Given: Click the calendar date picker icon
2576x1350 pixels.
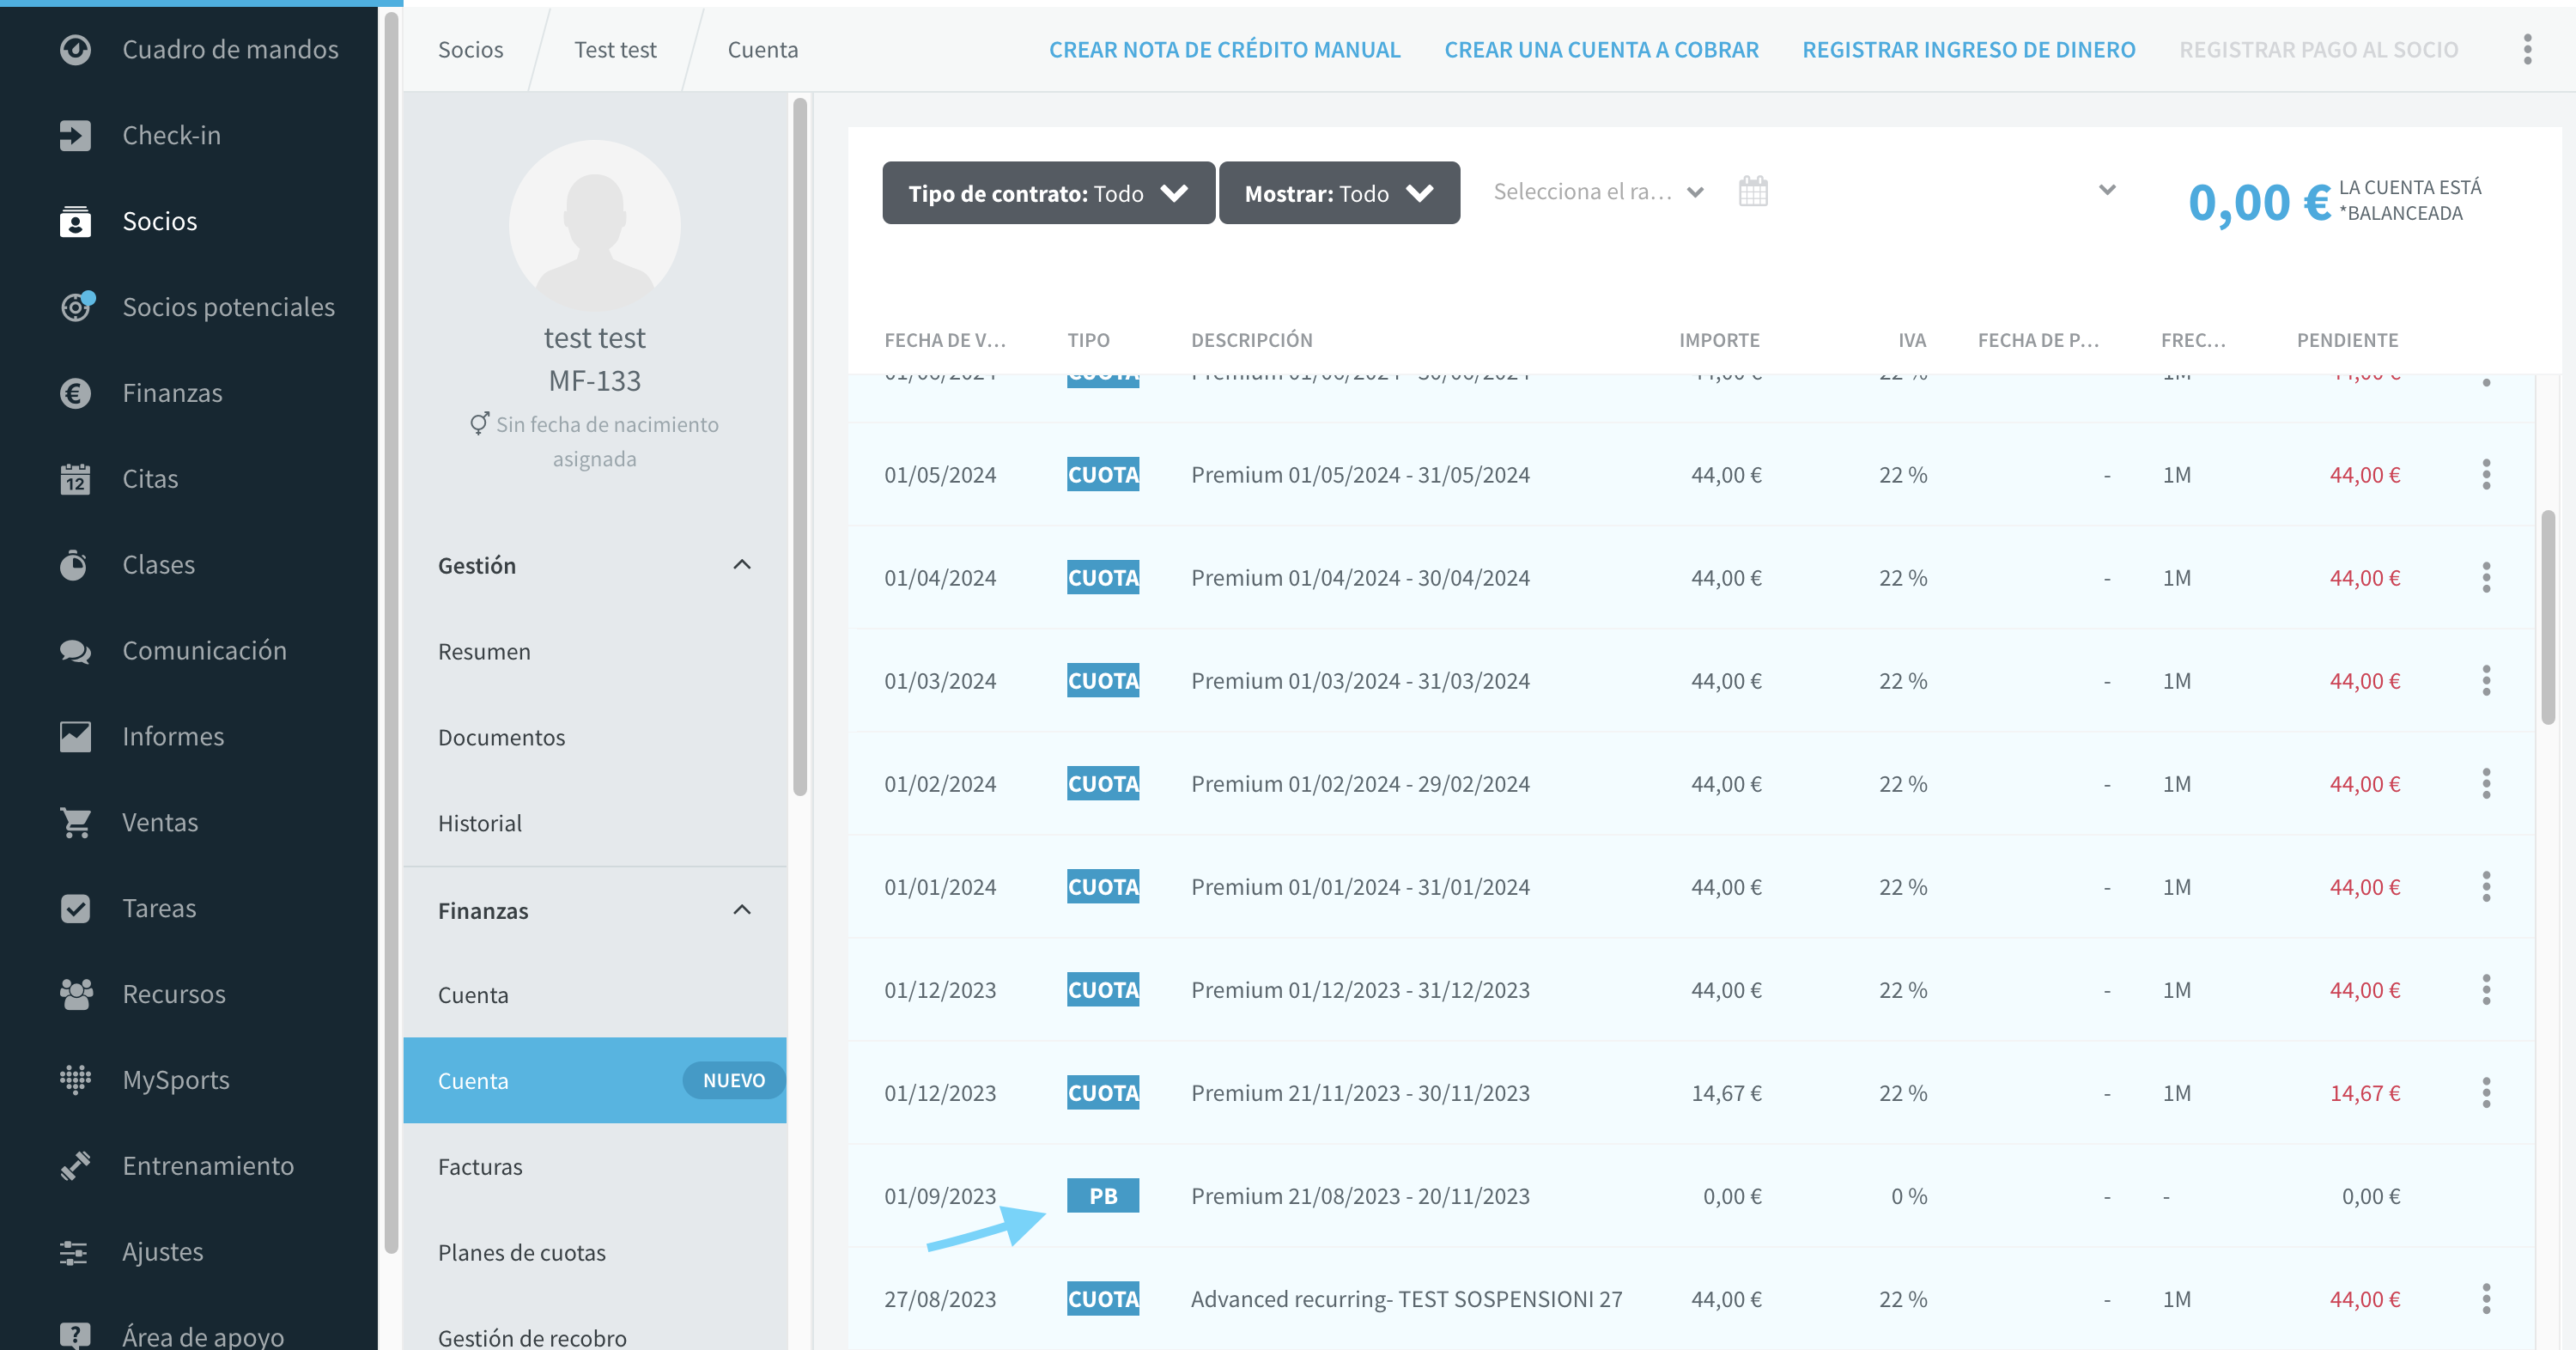Looking at the screenshot, I should click(x=1753, y=191).
